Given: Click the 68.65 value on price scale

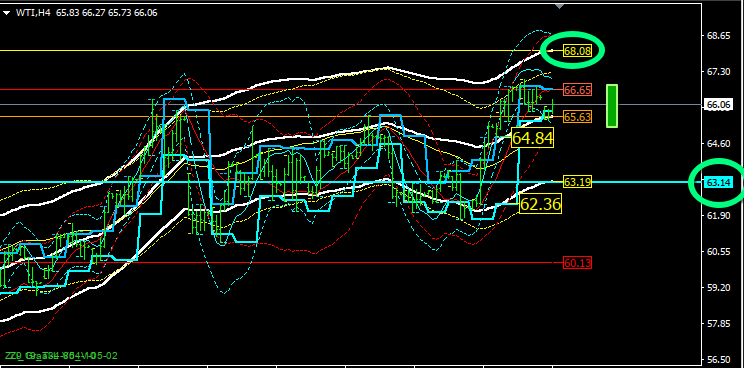Looking at the screenshot, I should [x=718, y=36].
